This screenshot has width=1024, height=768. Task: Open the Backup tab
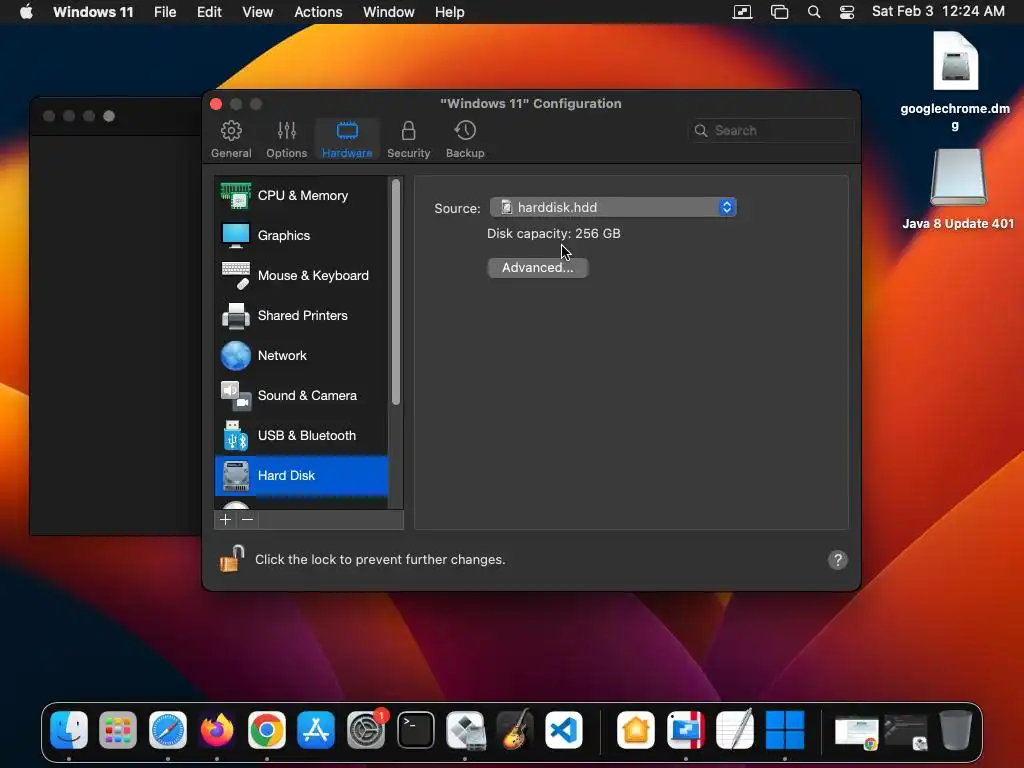[x=465, y=139]
